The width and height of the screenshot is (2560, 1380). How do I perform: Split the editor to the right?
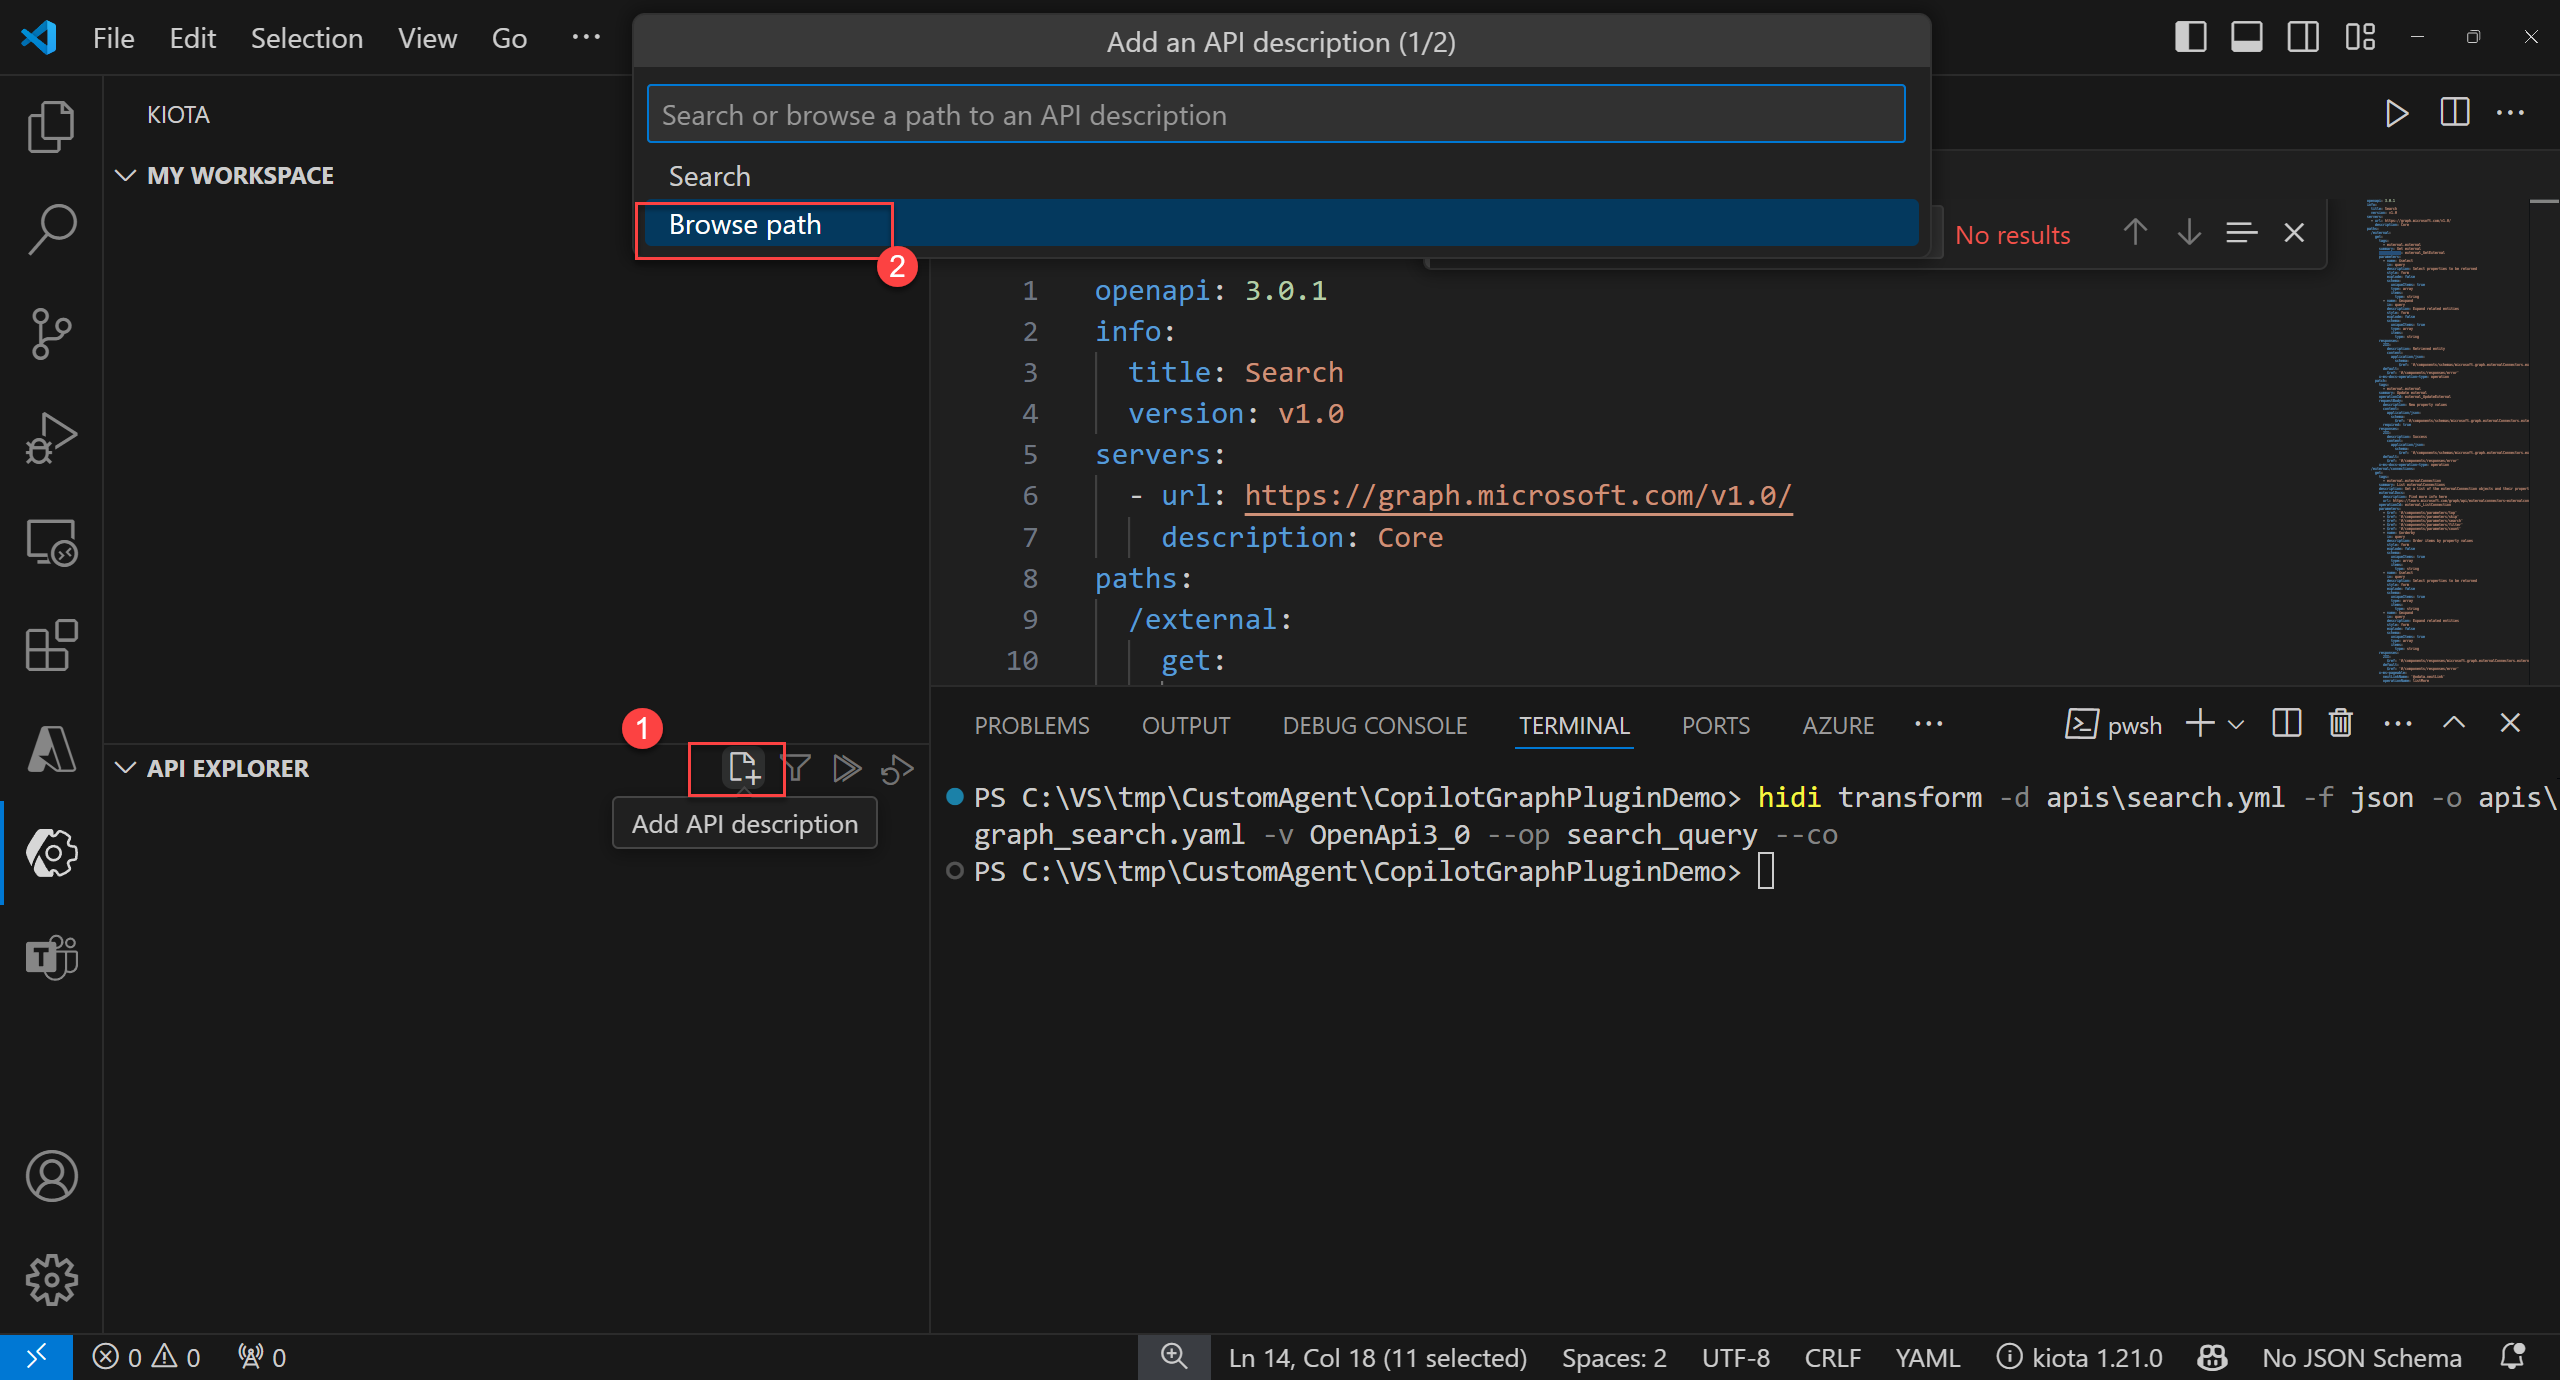[2454, 112]
